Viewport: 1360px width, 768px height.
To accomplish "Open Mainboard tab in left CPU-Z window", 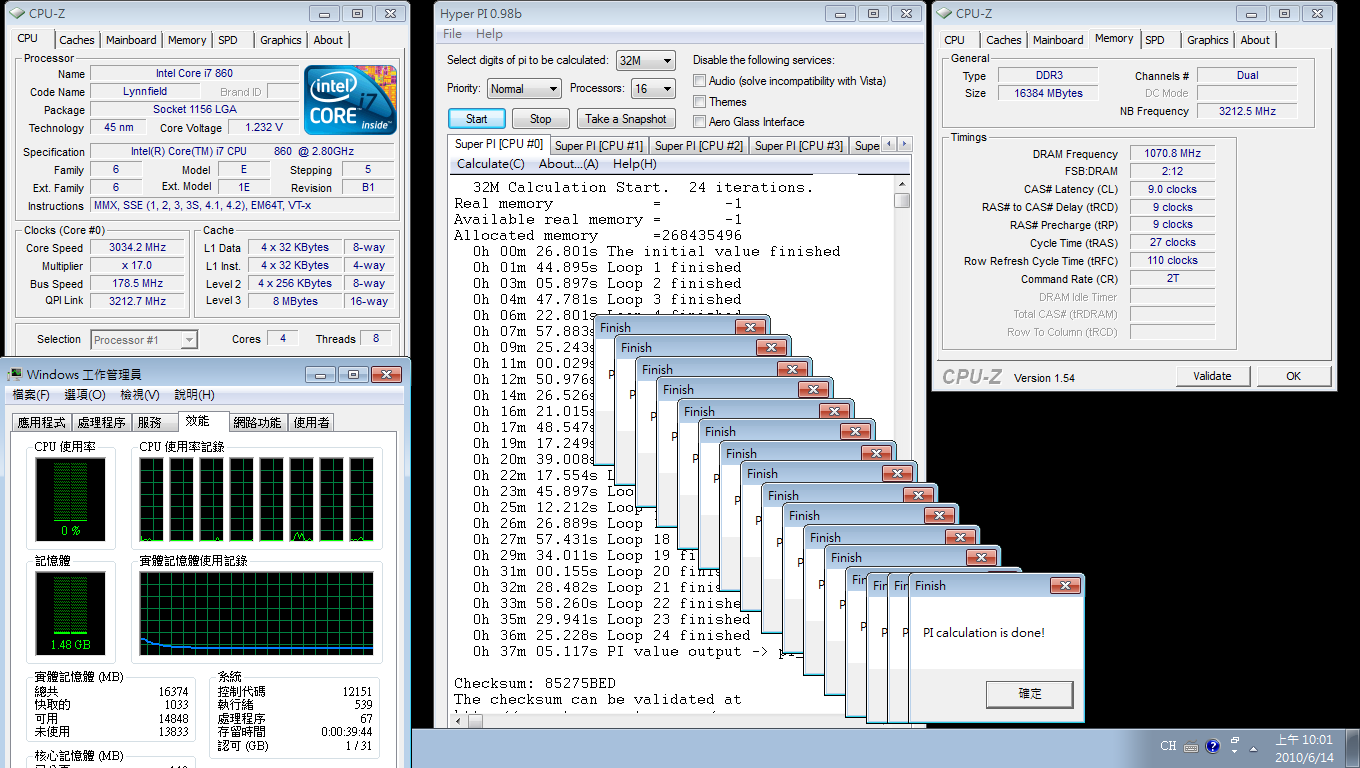I will coord(131,40).
